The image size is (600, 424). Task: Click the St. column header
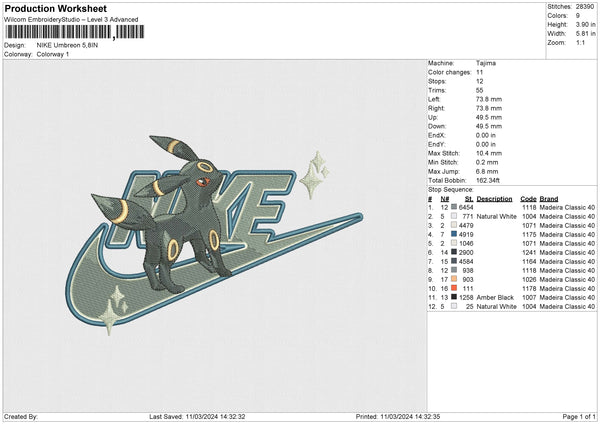click(469, 199)
